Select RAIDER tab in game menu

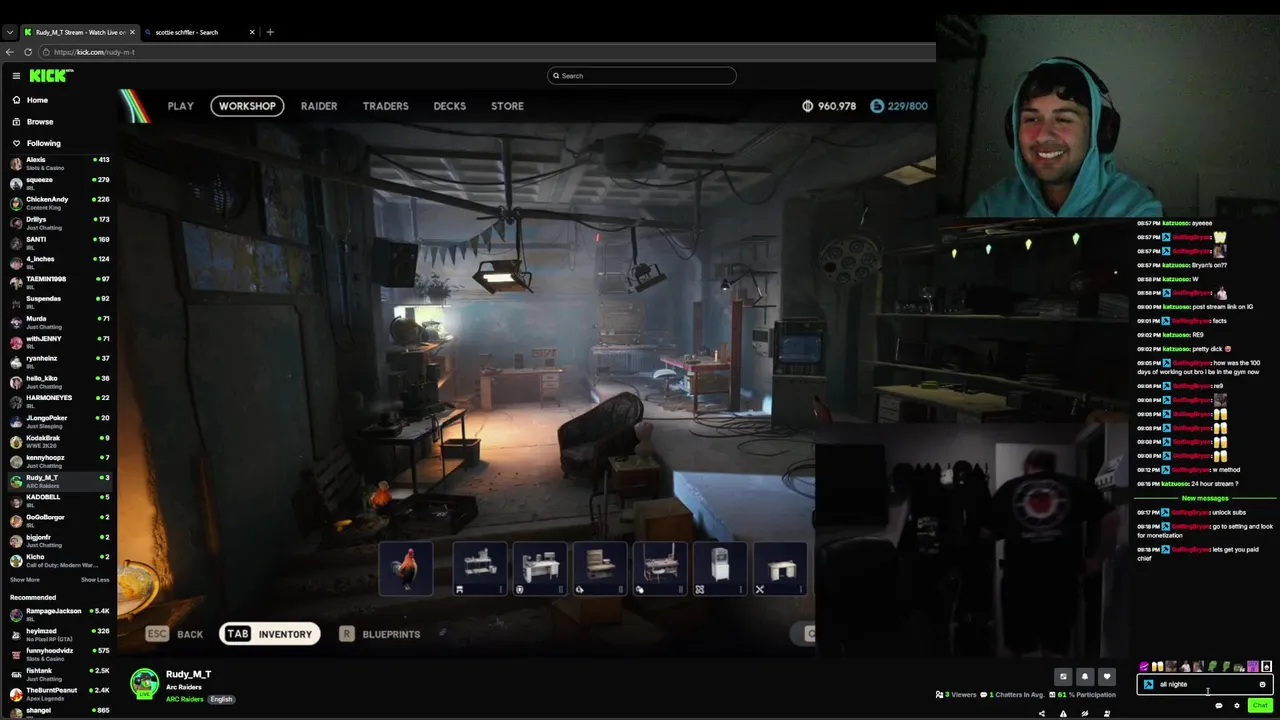coord(319,106)
